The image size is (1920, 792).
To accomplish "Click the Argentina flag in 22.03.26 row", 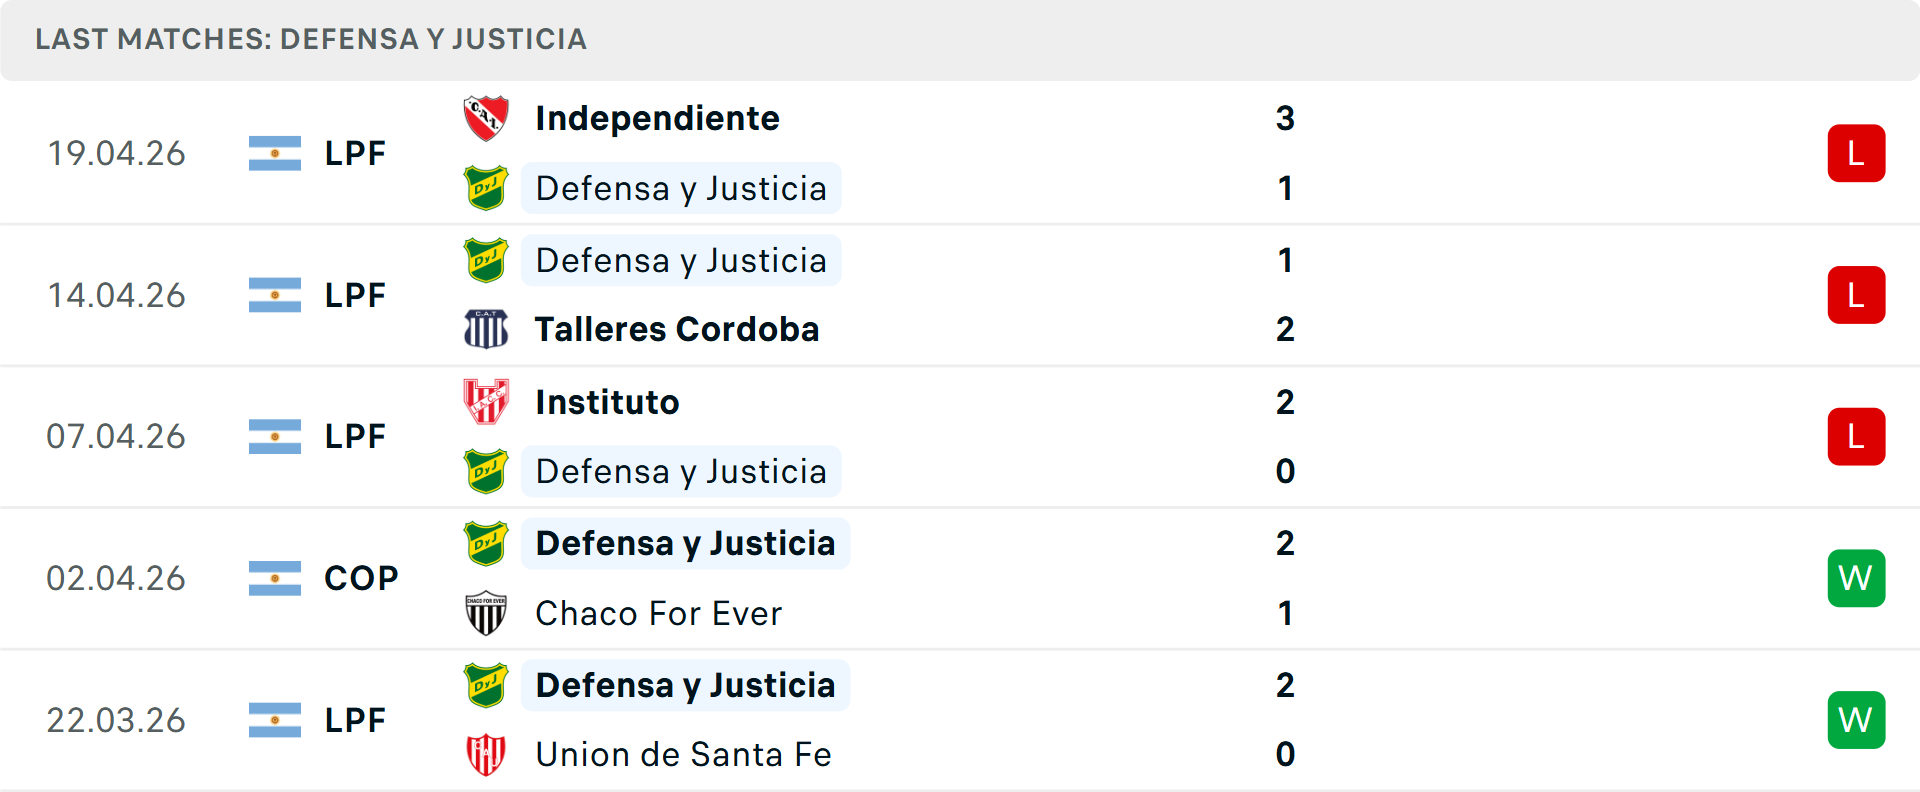I will [x=275, y=720].
